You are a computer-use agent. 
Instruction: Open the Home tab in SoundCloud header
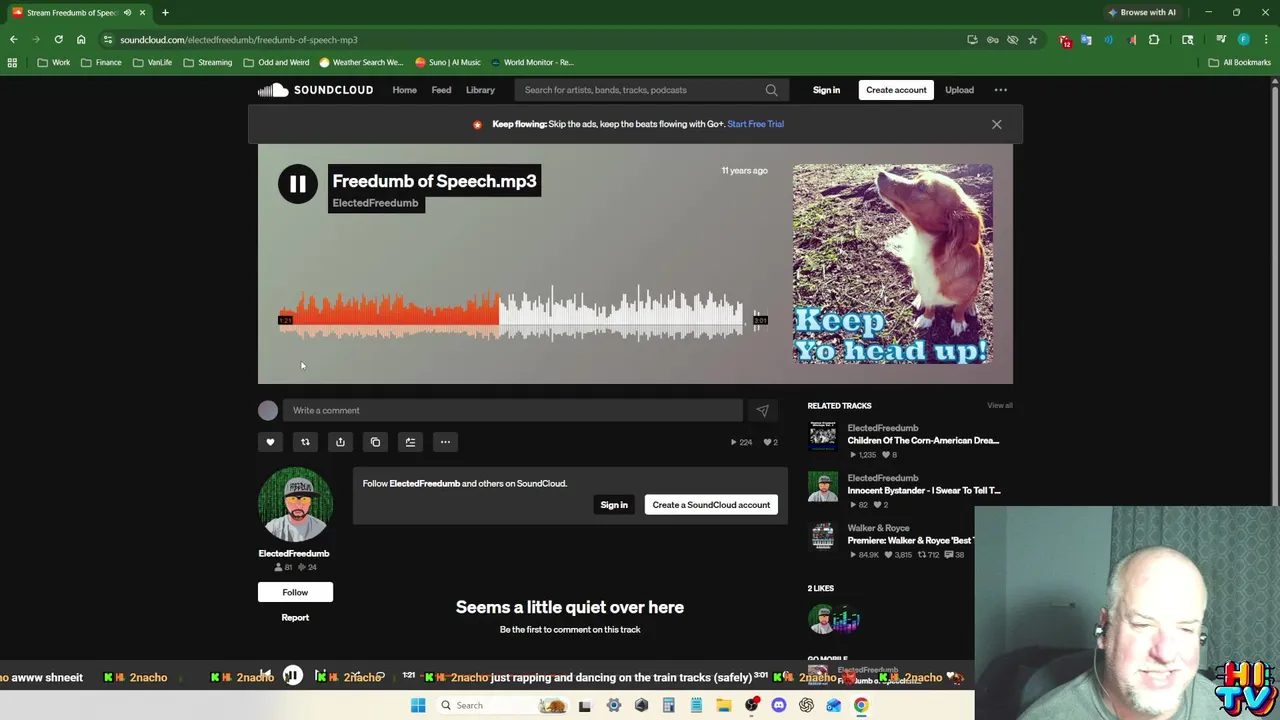coord(404,90)
